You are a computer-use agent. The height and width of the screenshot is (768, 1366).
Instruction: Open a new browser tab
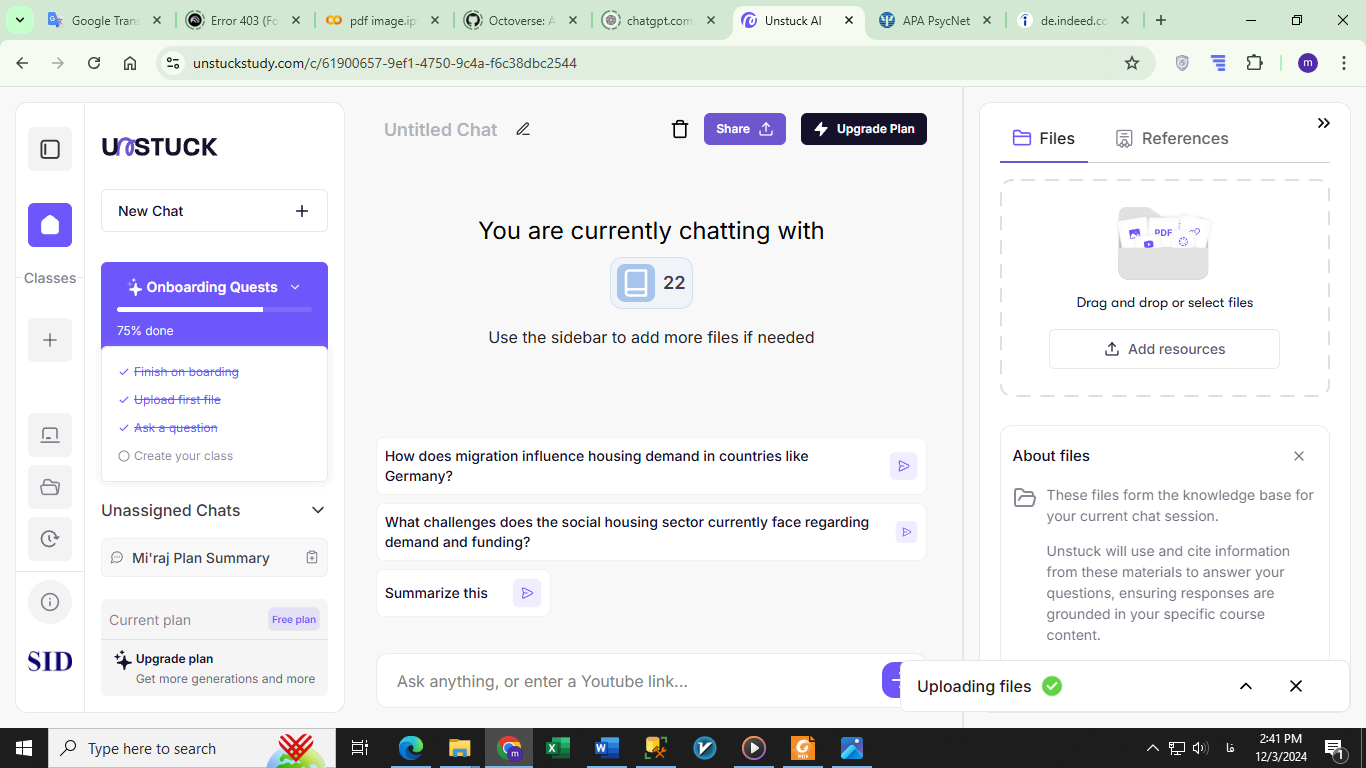pos(1160,20)
